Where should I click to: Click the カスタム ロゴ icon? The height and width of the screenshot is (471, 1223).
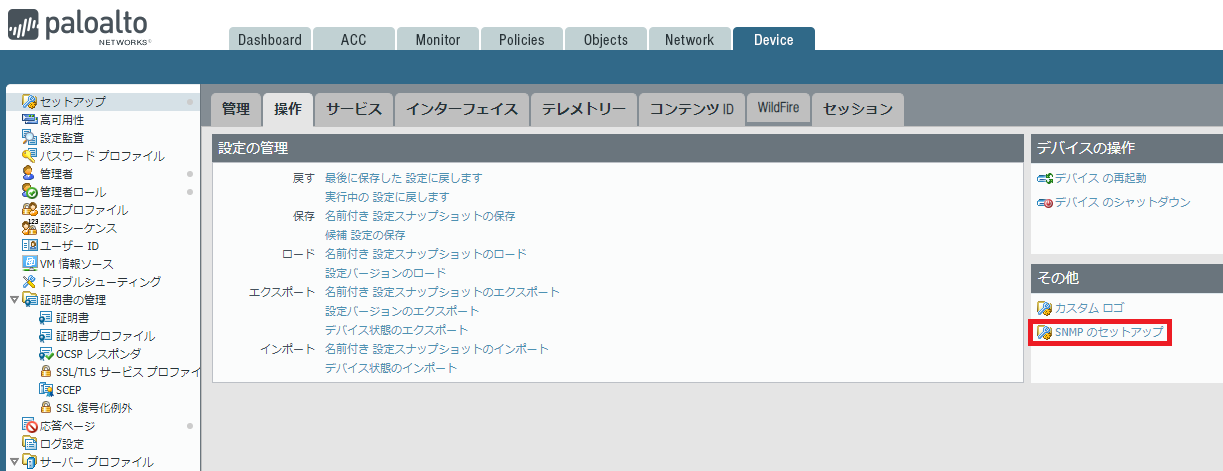click(1045, 308)
